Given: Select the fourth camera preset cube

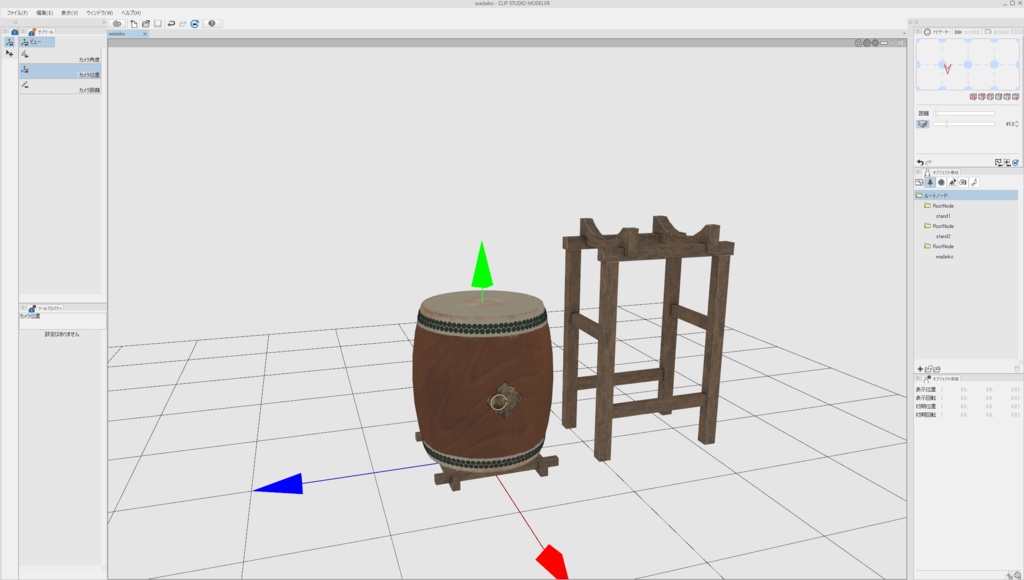Looking at the screenshot, I should tap(999, 97).
